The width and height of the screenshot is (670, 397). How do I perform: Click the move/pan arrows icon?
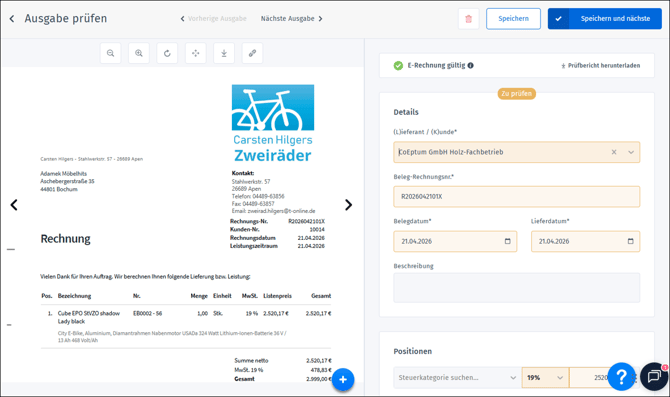(196, 53)
